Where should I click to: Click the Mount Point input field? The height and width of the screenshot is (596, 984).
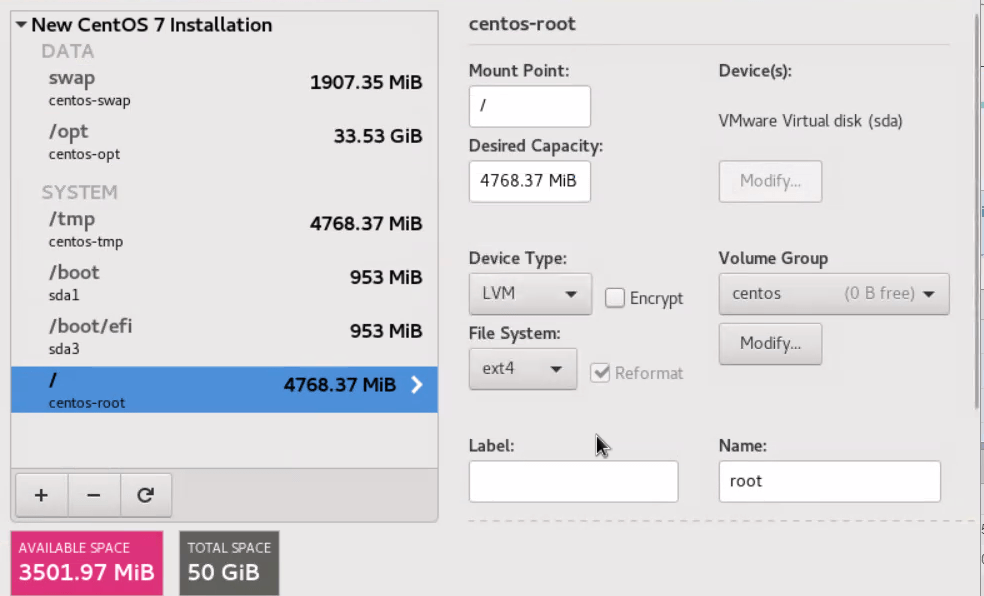[529, 106]
